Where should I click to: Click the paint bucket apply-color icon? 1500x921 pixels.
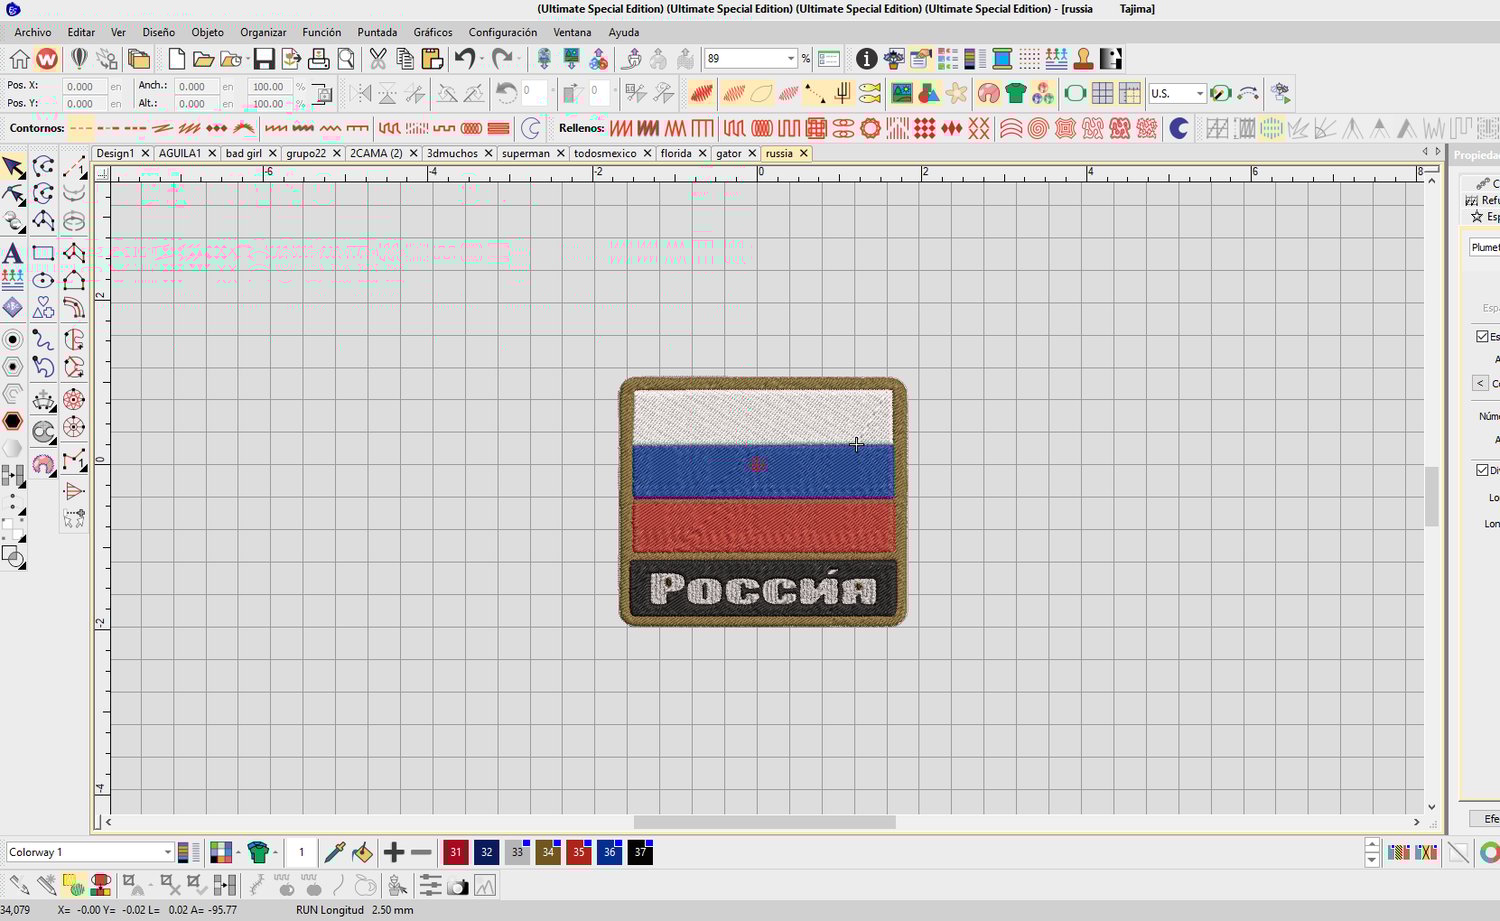[363, 853]
